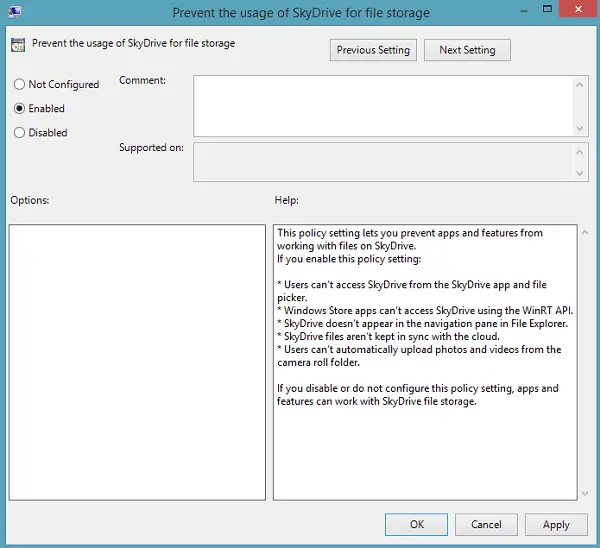Image resolution: width=600 pixels, height=548 pixels.
Task: Maximize the policy window
Action: [x=547, y=9]
